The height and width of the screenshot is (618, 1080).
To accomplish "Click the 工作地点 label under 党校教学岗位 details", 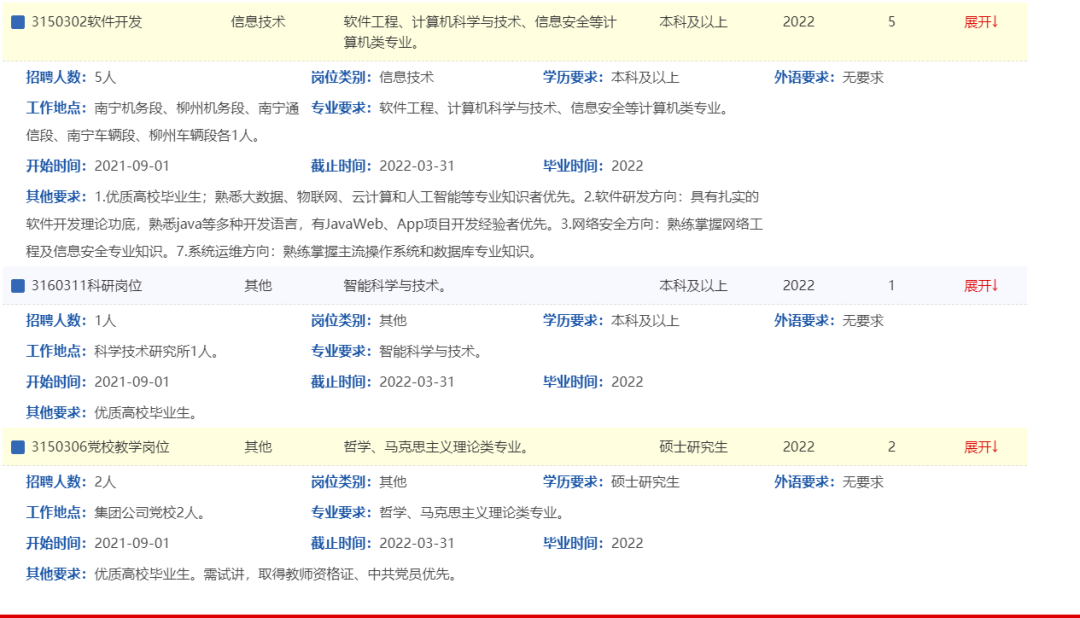I will pyautogui.click(x=57, y=513).
